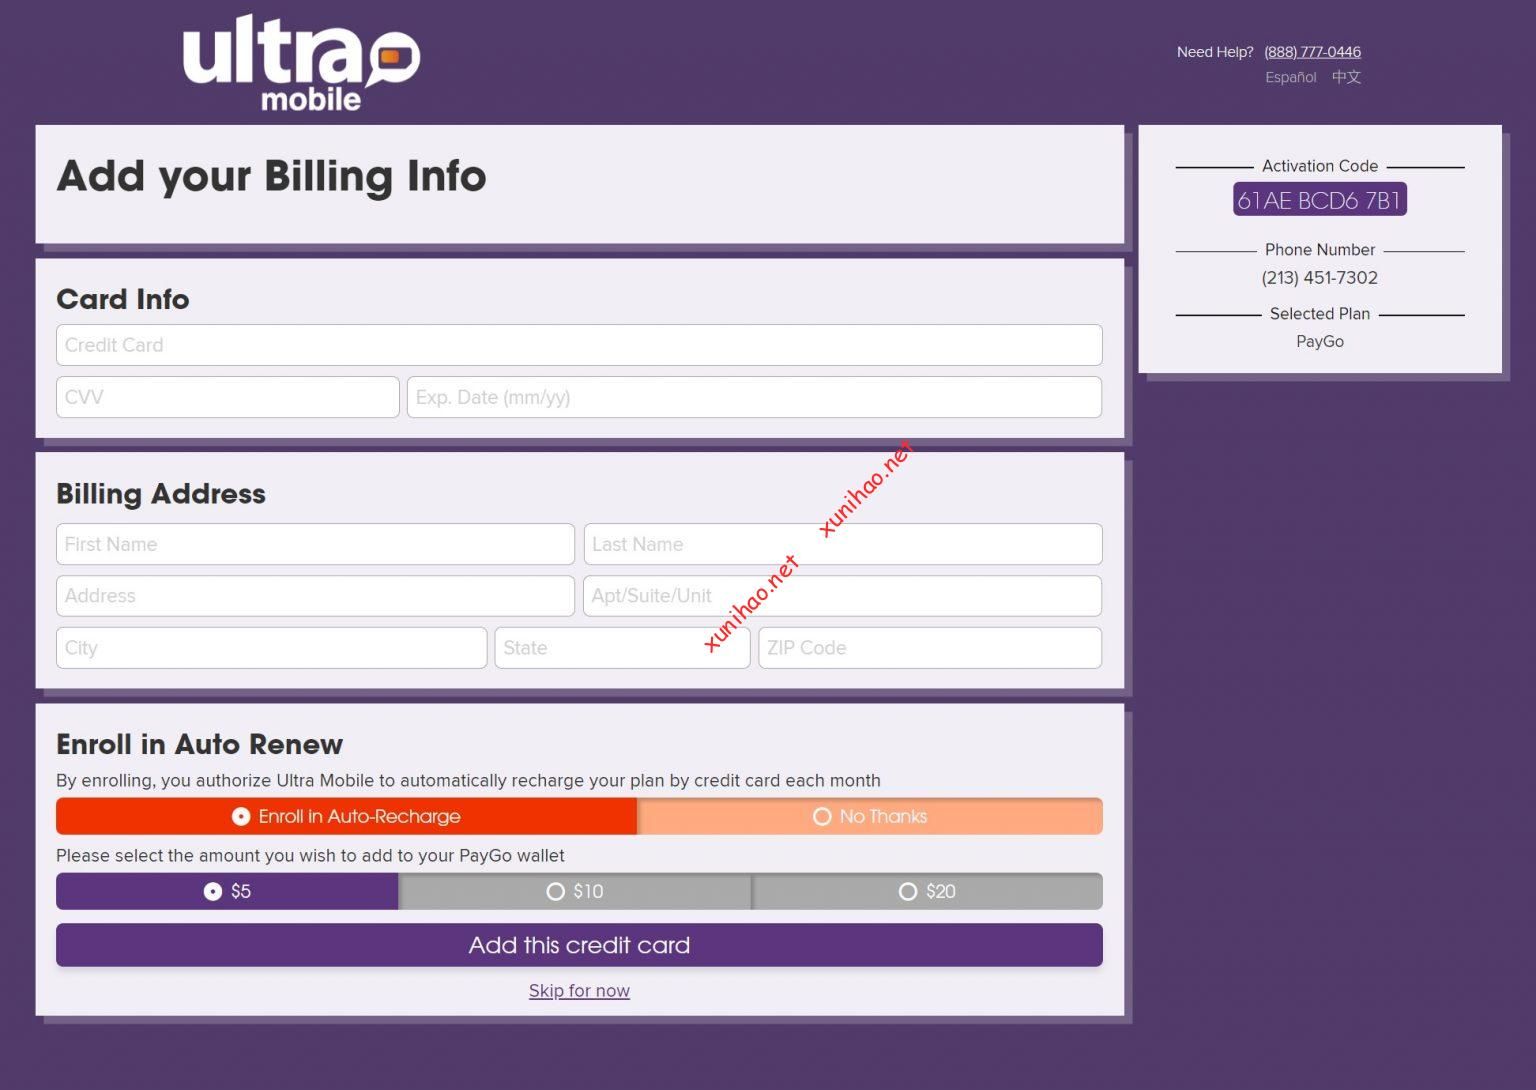Focus the Address field
The image size is (1536, 1090).
click(x=315, y=596)
